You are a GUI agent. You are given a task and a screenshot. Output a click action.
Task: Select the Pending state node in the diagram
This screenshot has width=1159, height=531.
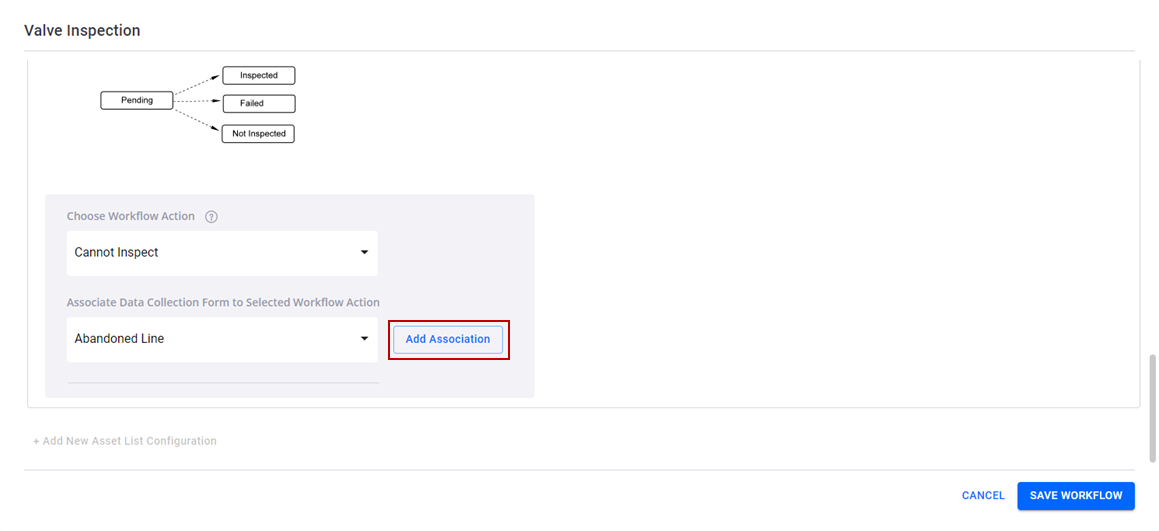pyautogui.click(x=137, y=101)
